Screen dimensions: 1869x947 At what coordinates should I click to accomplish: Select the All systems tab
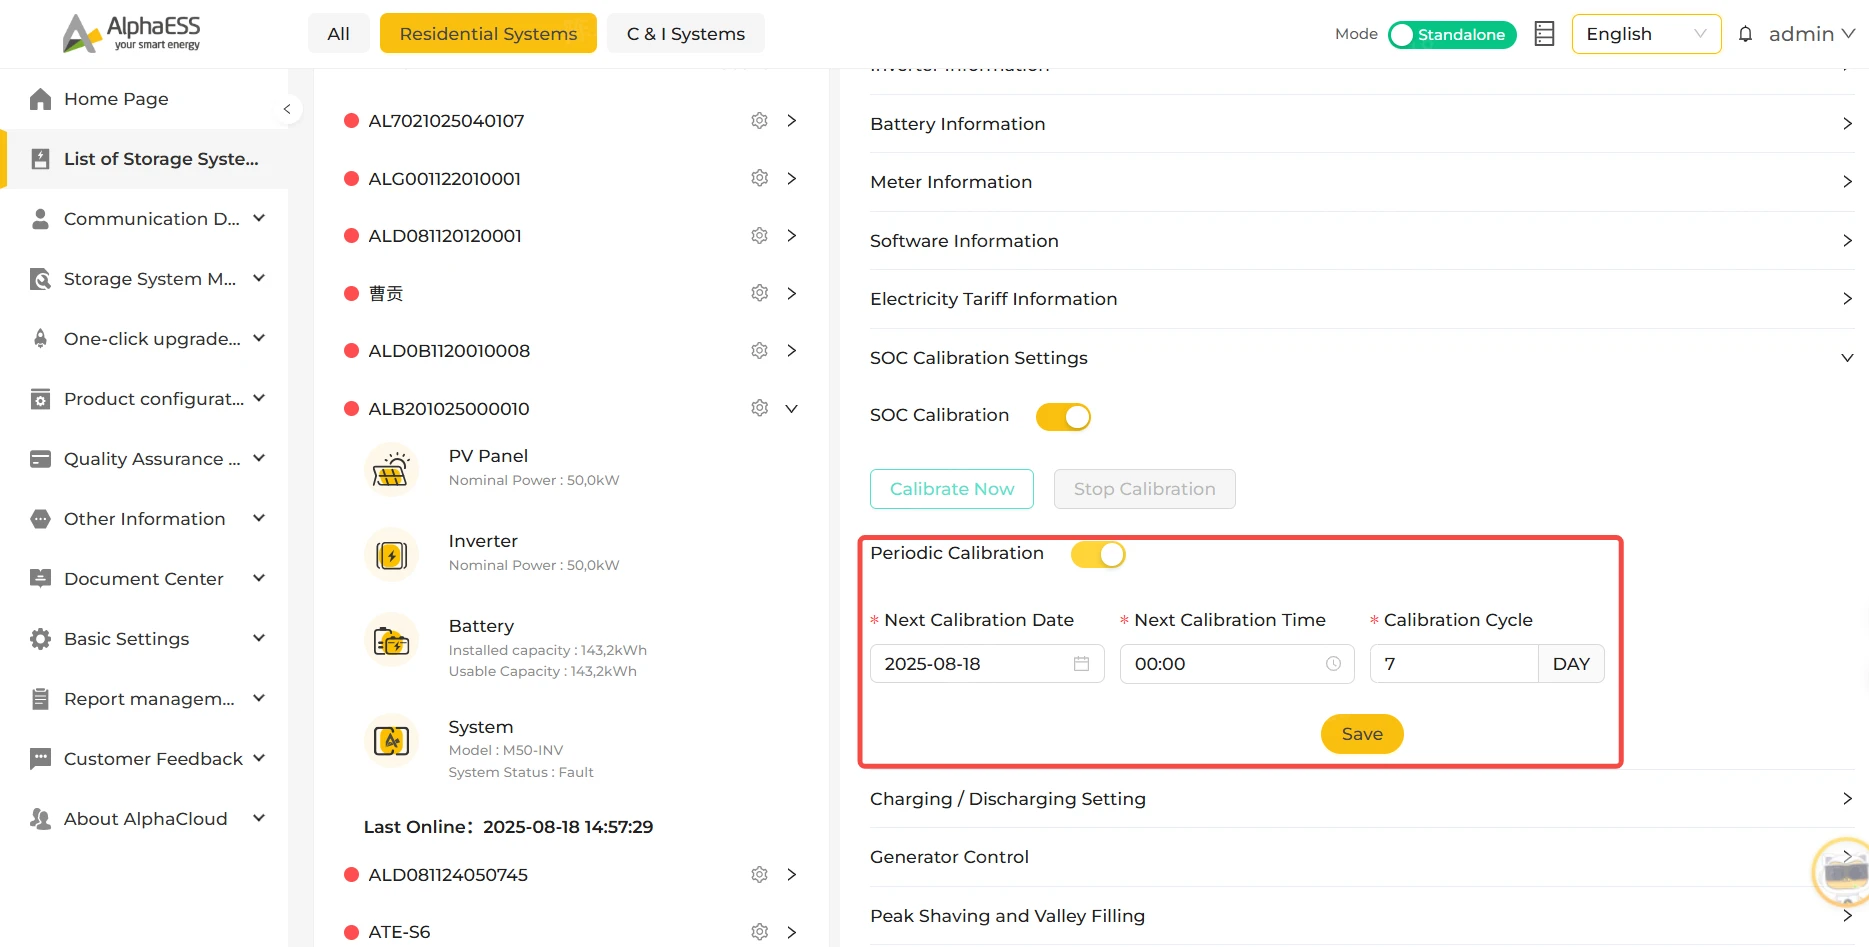click(x=339, y=33)
